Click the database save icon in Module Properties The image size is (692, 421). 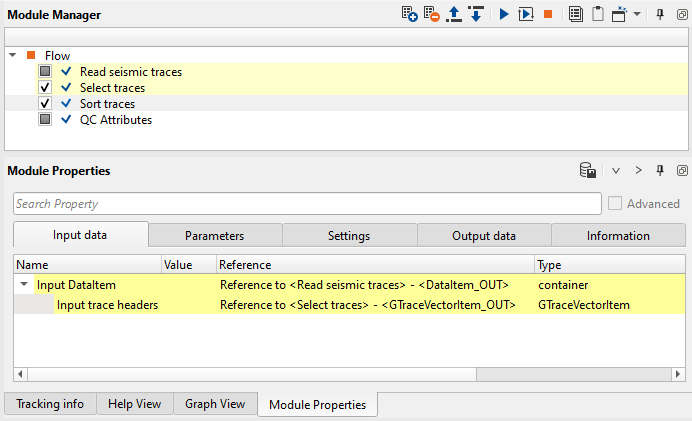(589, 171)
